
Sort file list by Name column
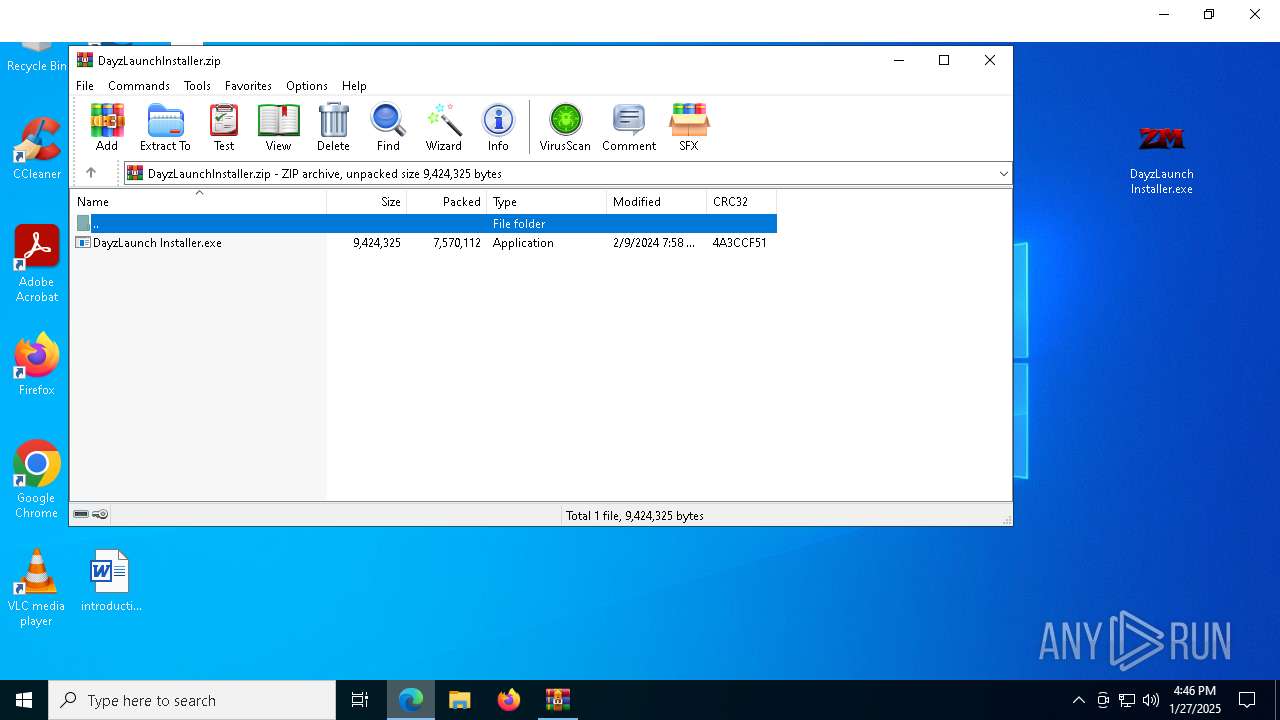click(x=198, y=202)
